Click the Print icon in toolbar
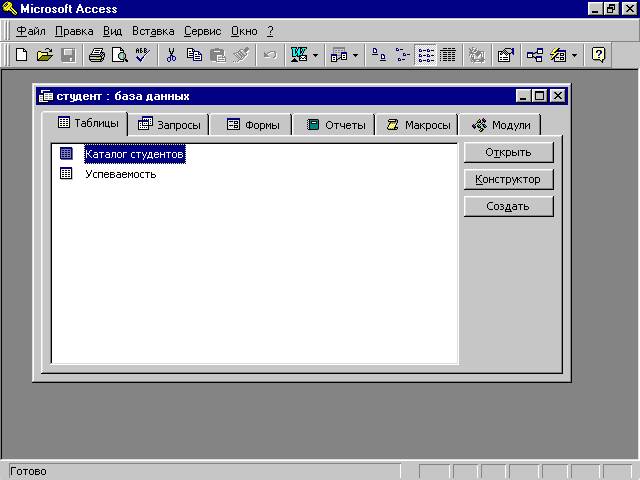640x480 pixels. pyautogui.click(x=96, y=55)
